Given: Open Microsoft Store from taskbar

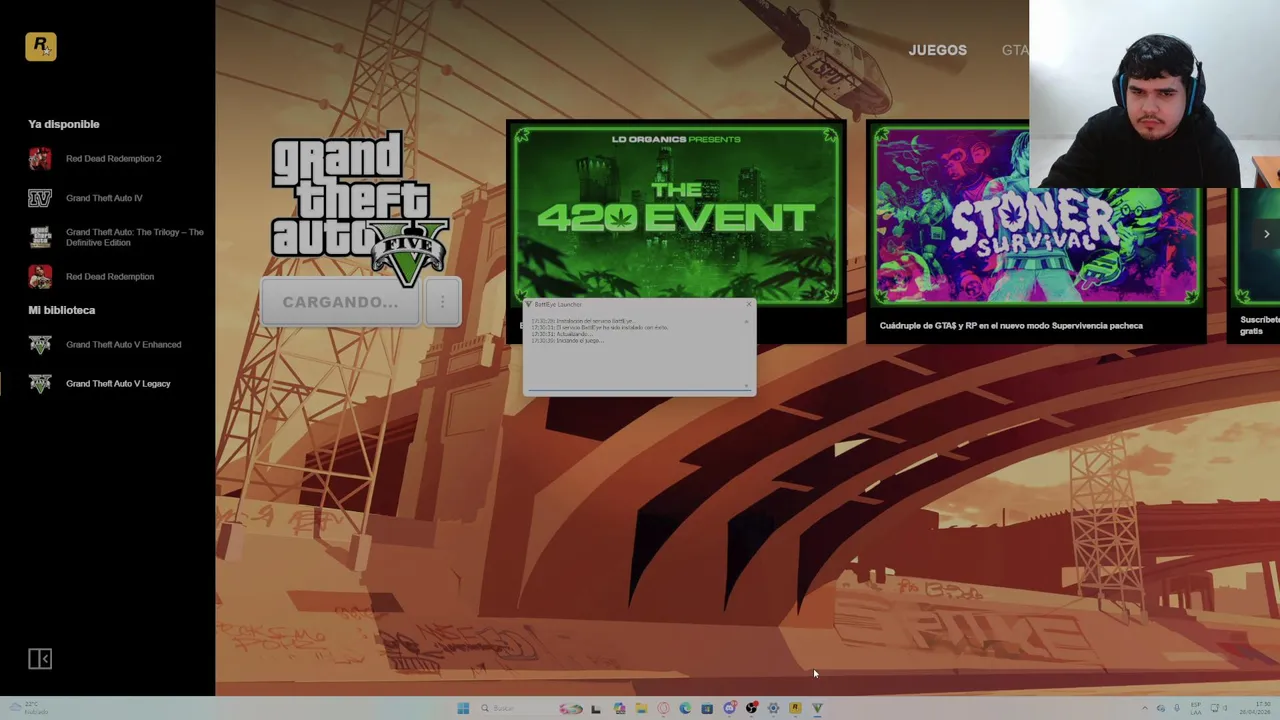Looking at the screenshot, I should (707, 708).
